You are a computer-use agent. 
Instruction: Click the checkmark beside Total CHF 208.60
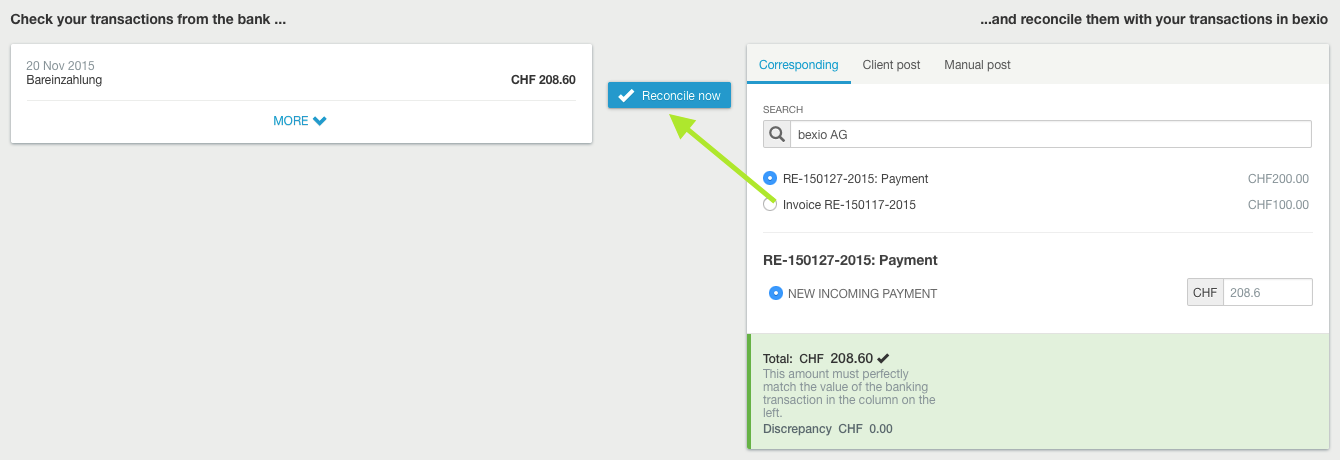(884, 358)
